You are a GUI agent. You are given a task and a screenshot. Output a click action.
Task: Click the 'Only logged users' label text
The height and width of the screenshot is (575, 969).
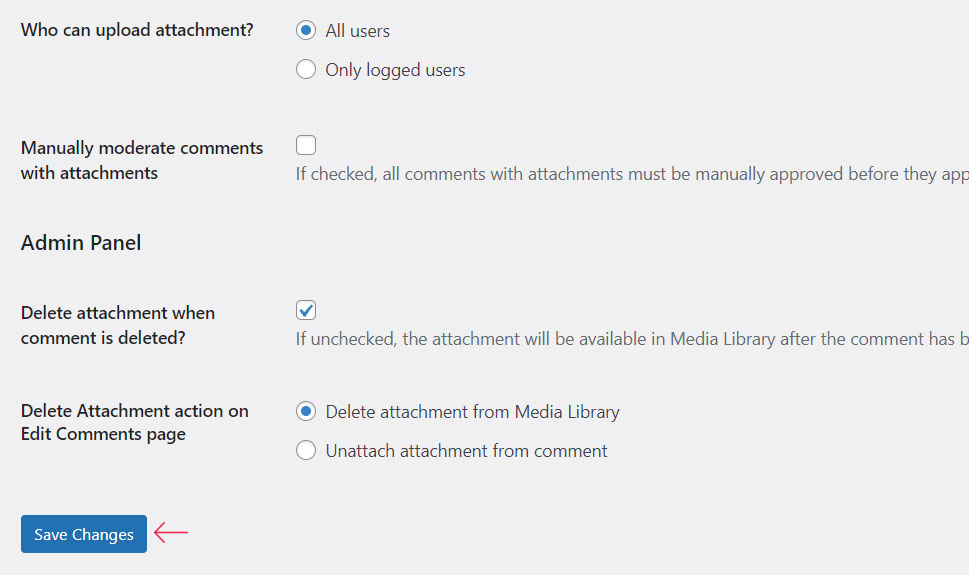pyautogui.click(x=395, y=70)
